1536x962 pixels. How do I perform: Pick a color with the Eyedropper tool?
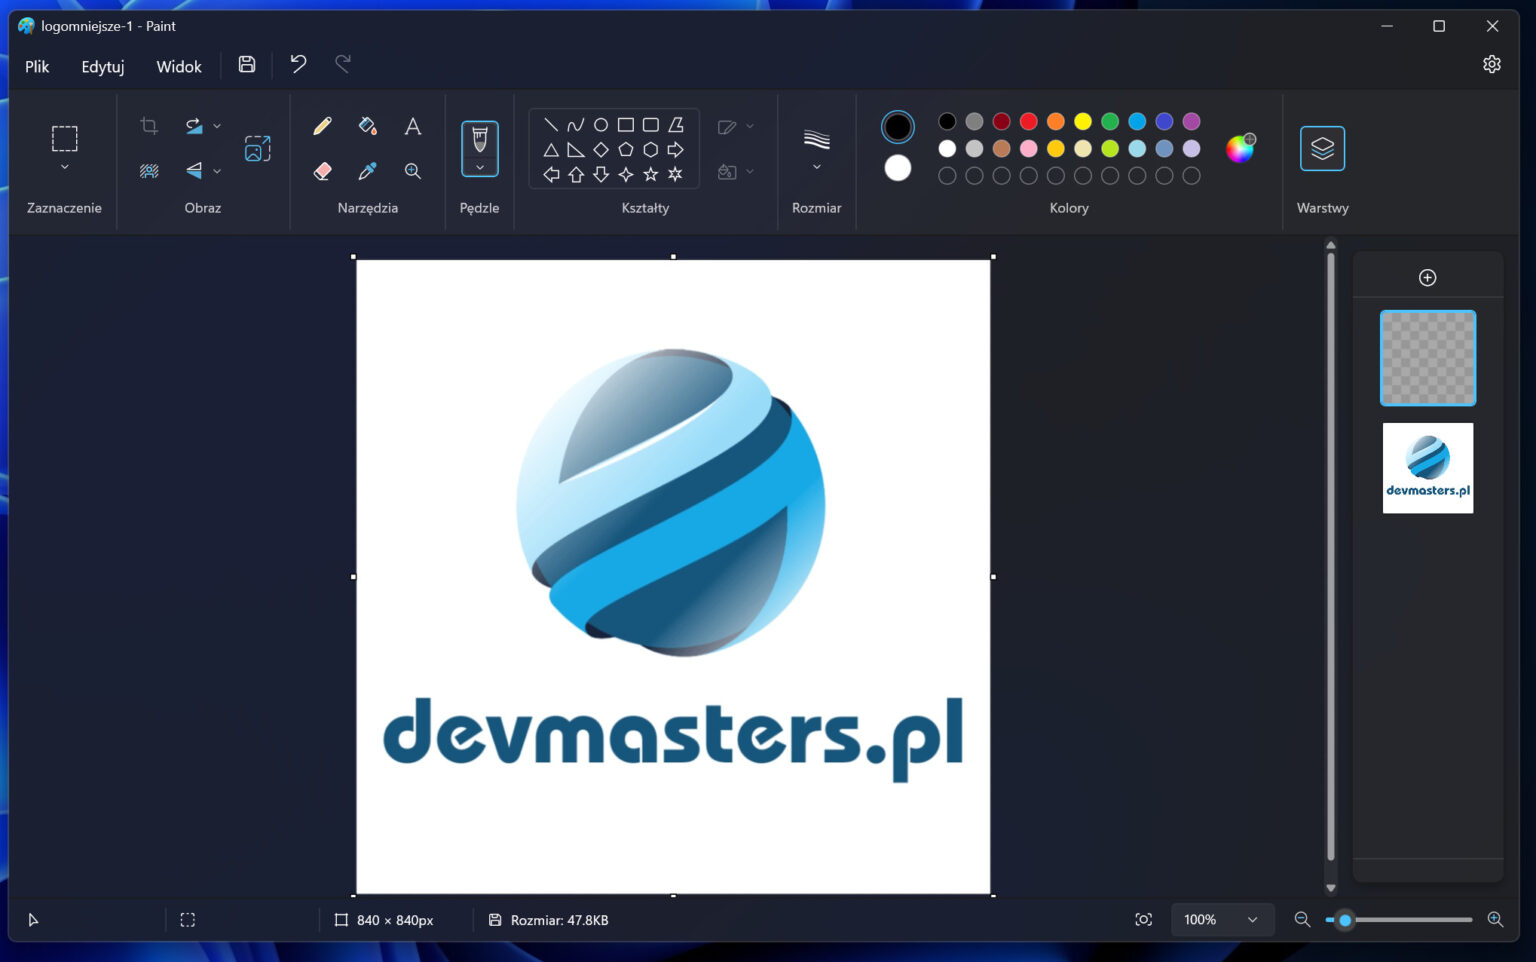click(x=367, y=171)
